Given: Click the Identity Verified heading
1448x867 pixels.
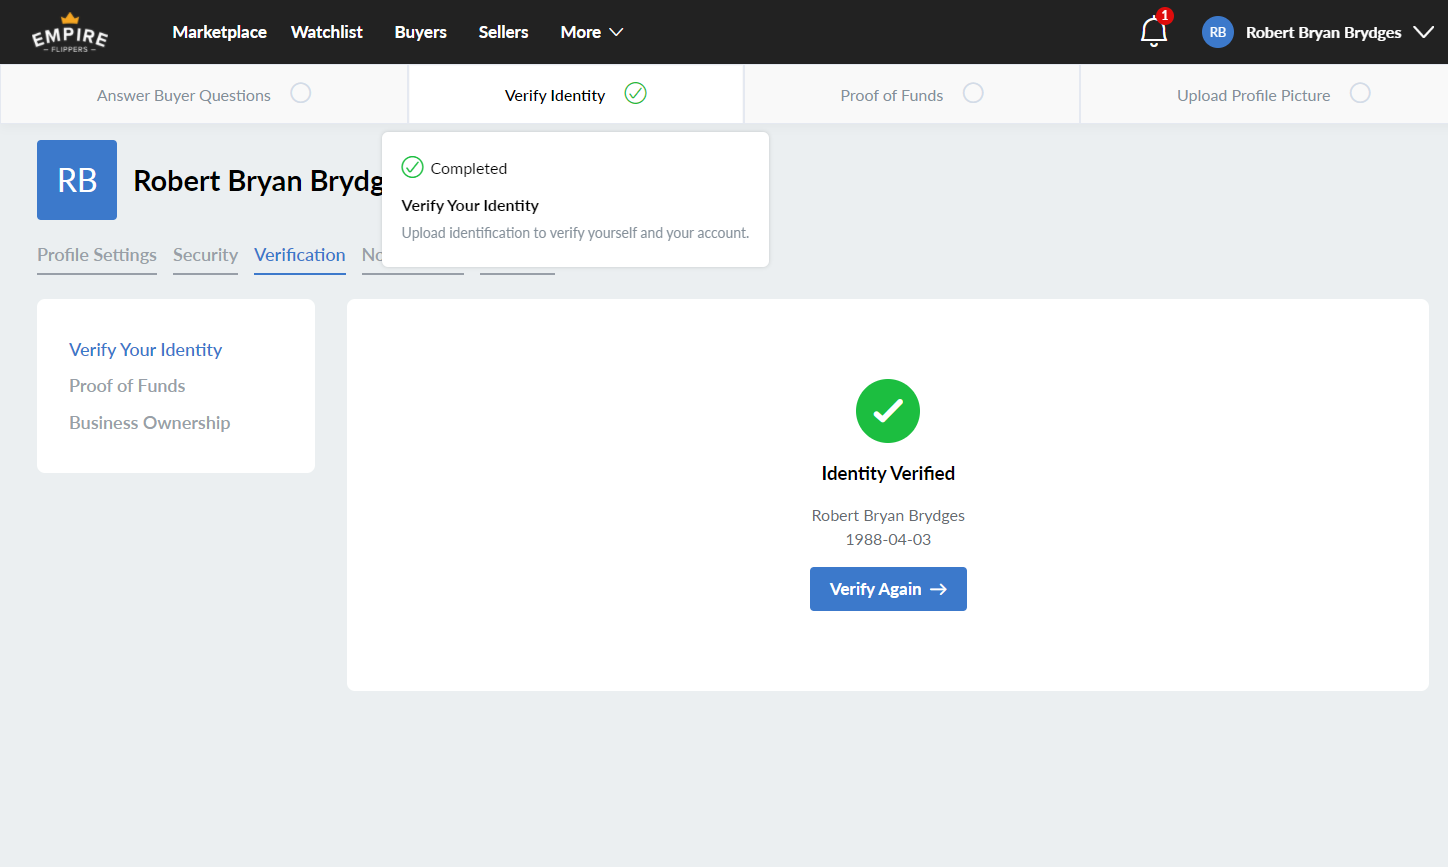Looking at the screenshot, I should point(888,474).
